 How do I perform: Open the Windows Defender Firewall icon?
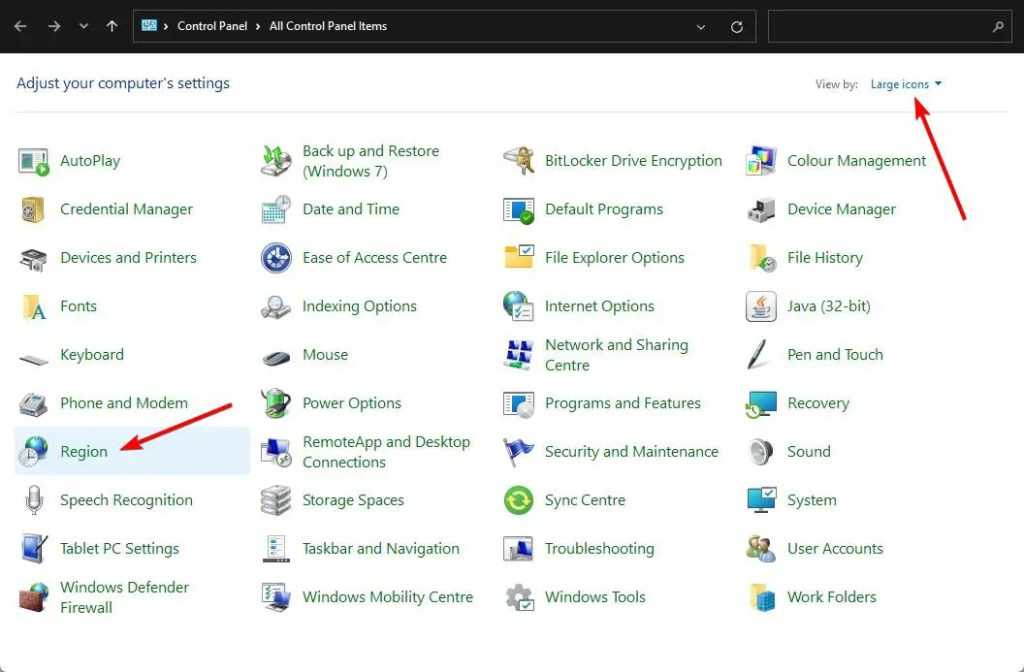tap(33, 597)
